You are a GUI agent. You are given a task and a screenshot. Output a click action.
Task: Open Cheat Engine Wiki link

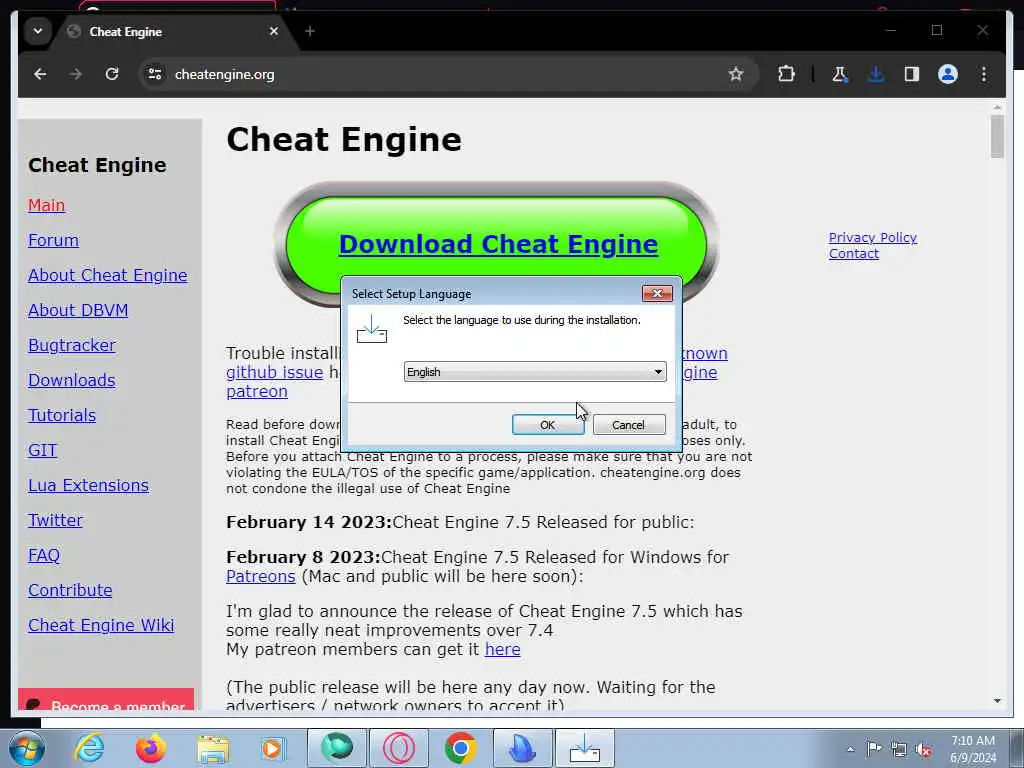point(101,625)
